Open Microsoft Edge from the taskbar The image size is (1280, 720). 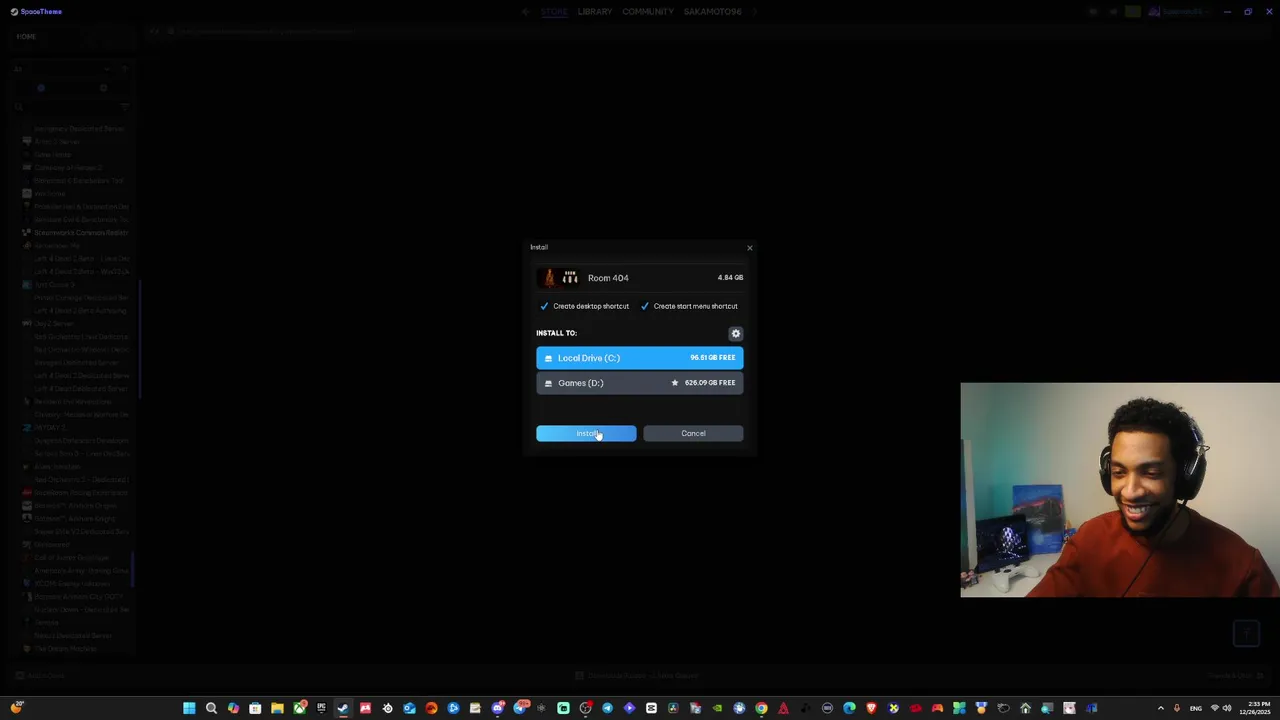tap(849, 708)
